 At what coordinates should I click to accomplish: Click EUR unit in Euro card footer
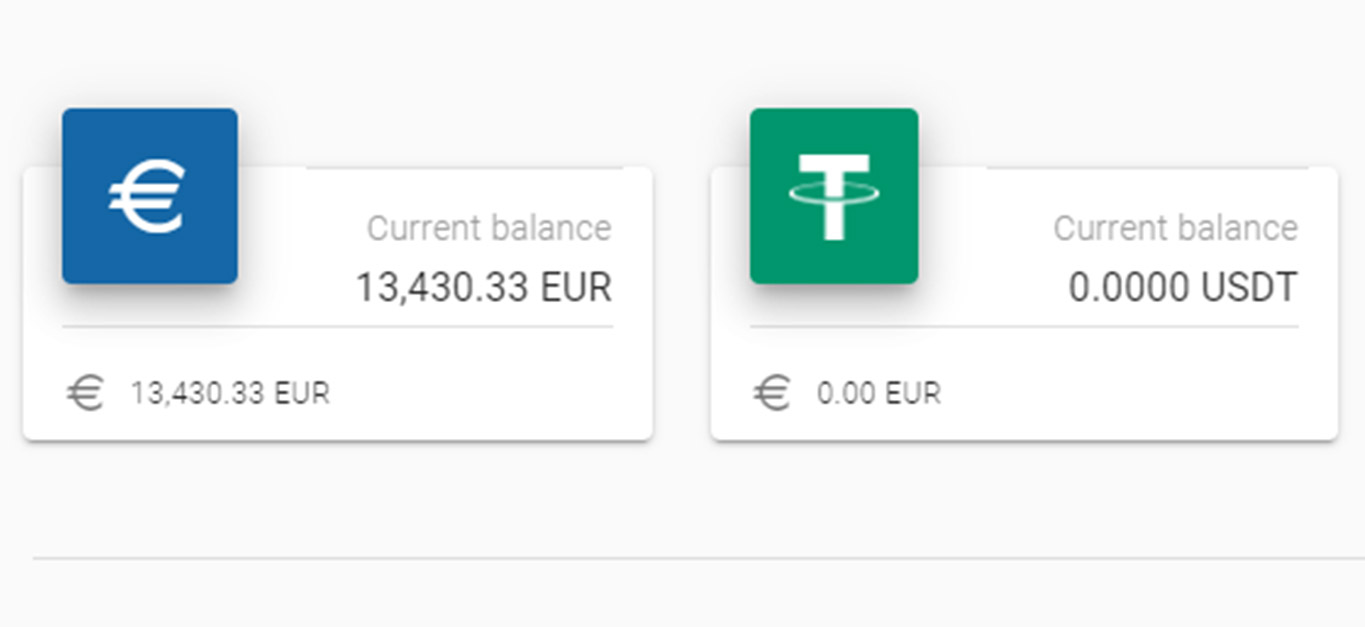point(301,393)
